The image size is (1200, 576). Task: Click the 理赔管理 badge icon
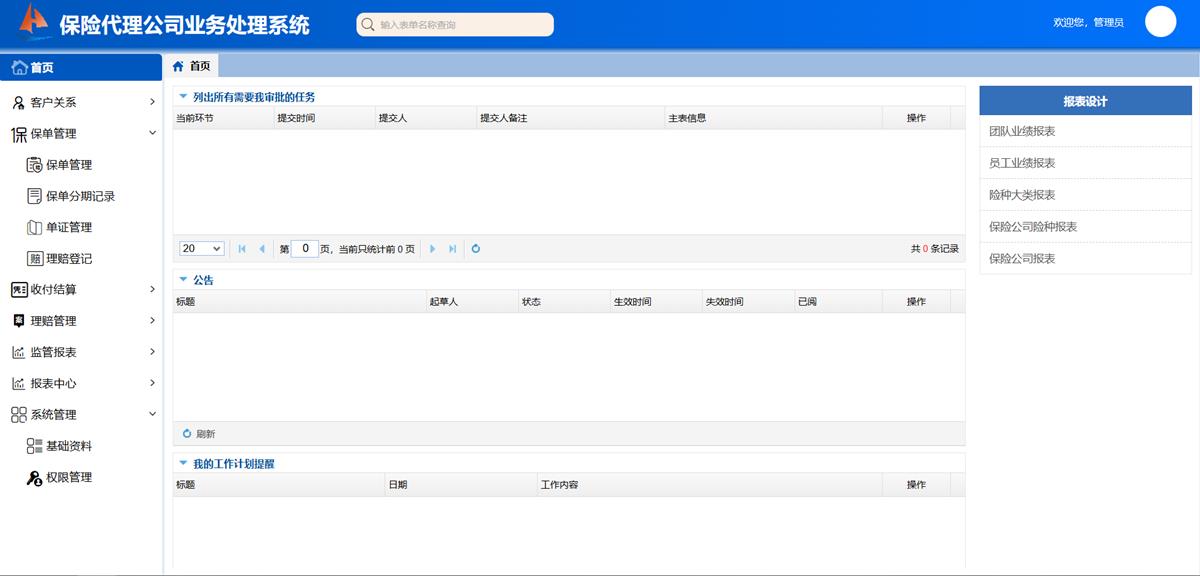coord(19,321)
